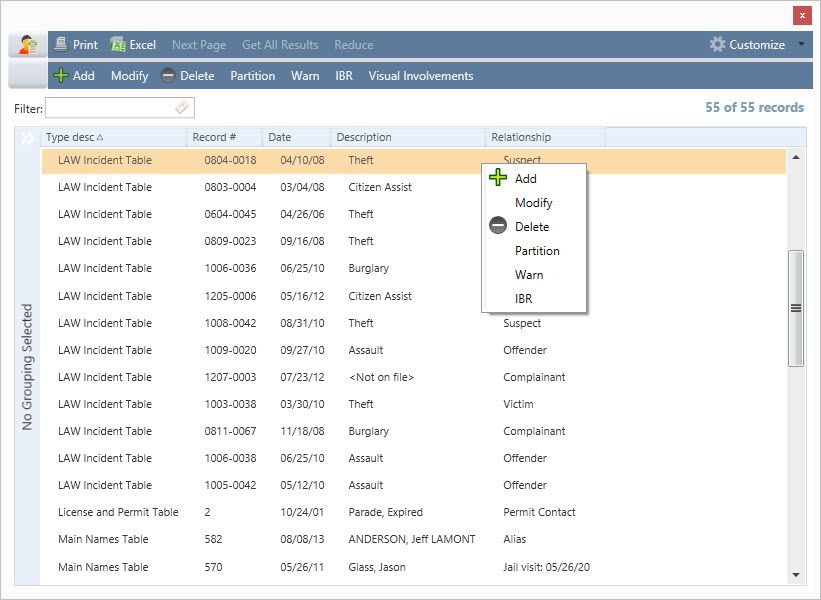Click the Excel export icon
This screenshot has height=600, width=821.
[118, 45]
